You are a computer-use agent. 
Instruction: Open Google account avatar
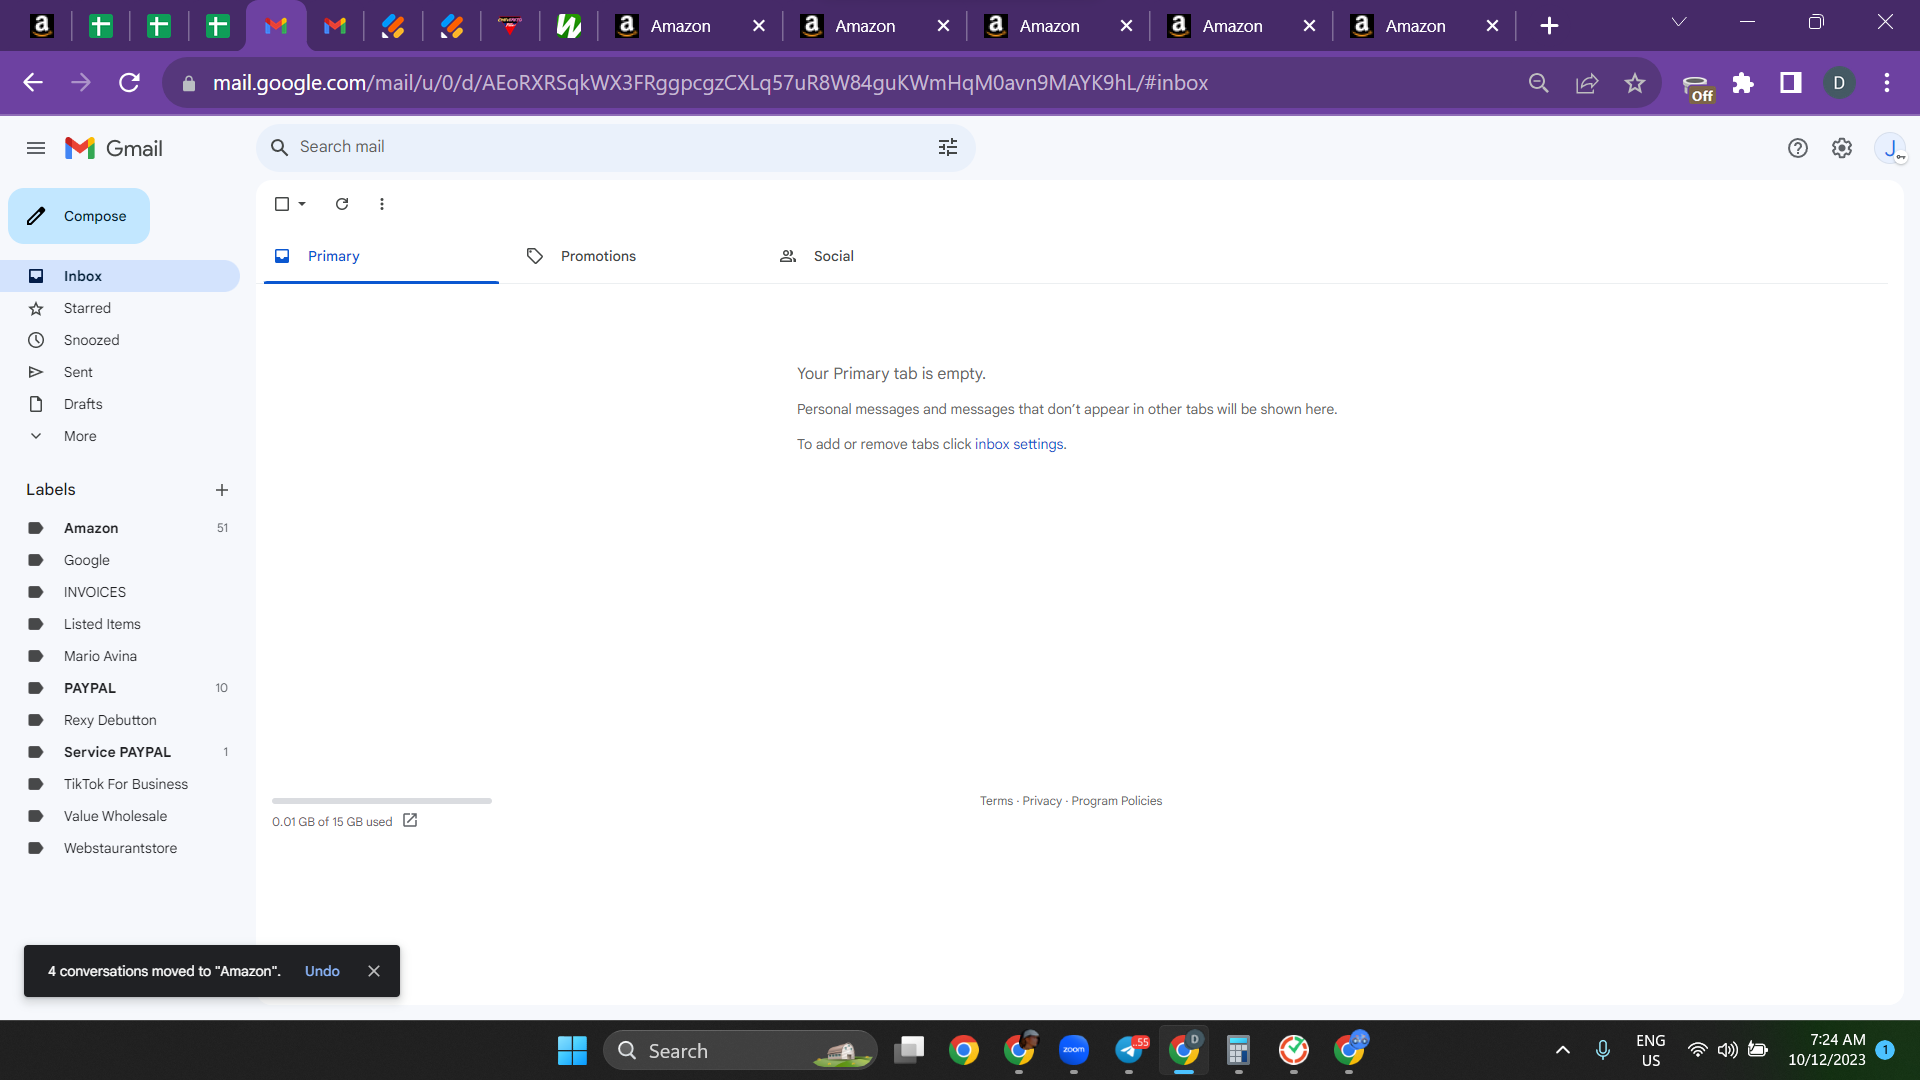point(1891,148)
